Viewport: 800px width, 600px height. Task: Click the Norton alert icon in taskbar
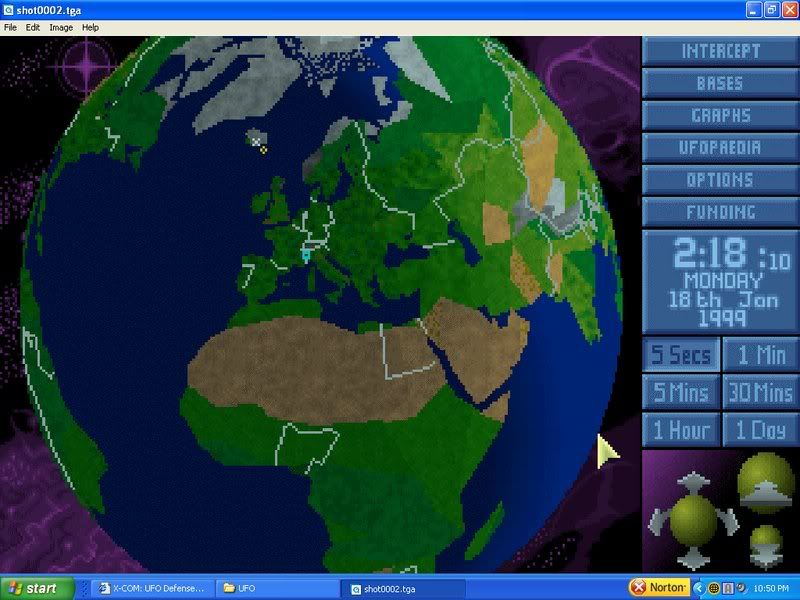638,588
